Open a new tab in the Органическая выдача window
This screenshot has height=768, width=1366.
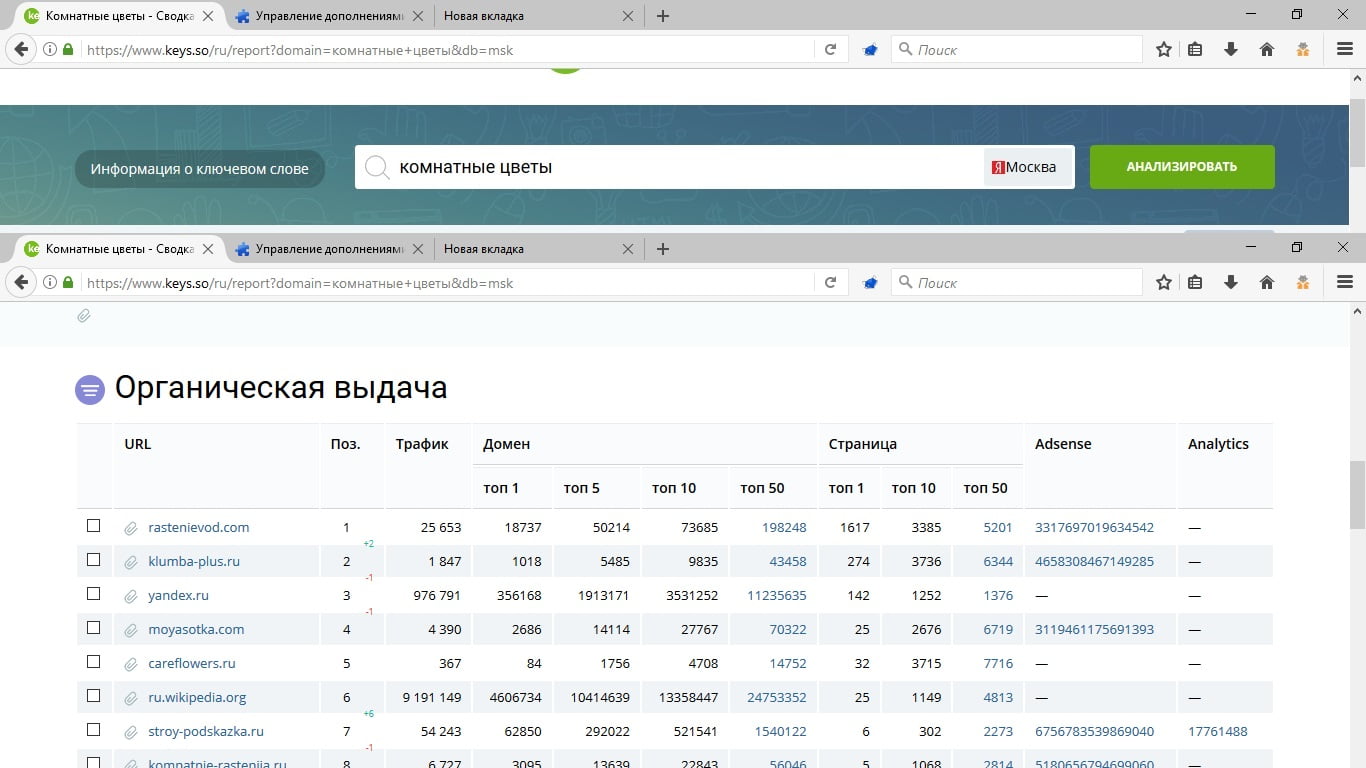coord(662,248)
